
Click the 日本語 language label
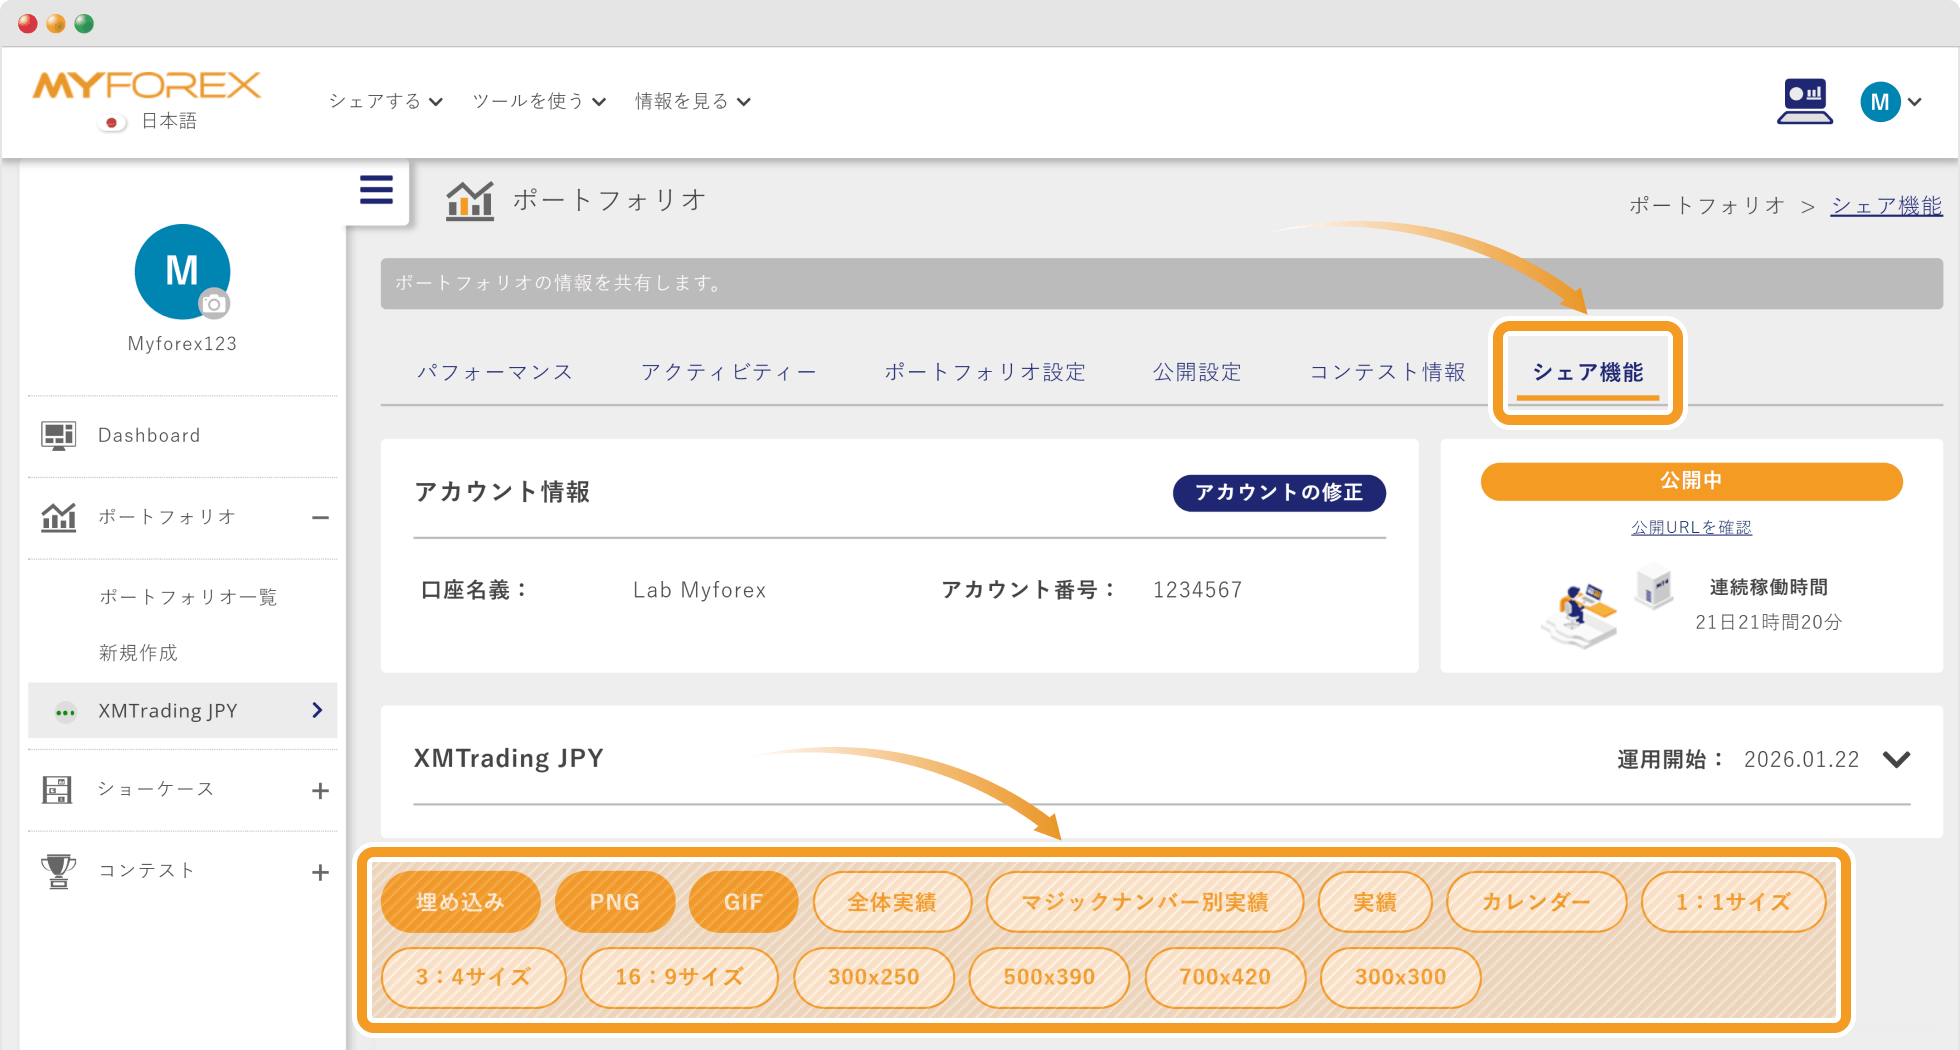[x=169, y=122]
